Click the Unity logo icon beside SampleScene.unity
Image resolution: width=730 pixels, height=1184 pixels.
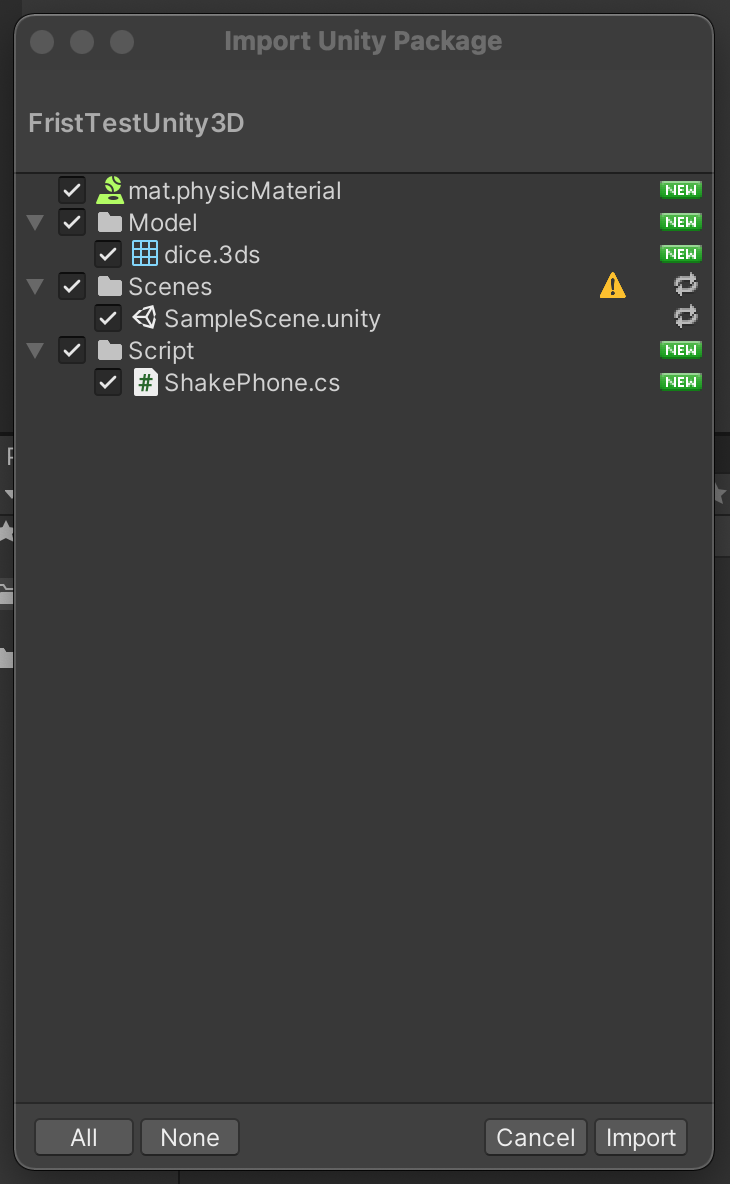(145, 318)
